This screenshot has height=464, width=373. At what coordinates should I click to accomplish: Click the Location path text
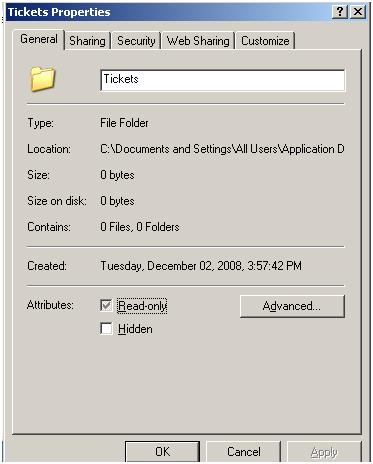click(222, 149)
